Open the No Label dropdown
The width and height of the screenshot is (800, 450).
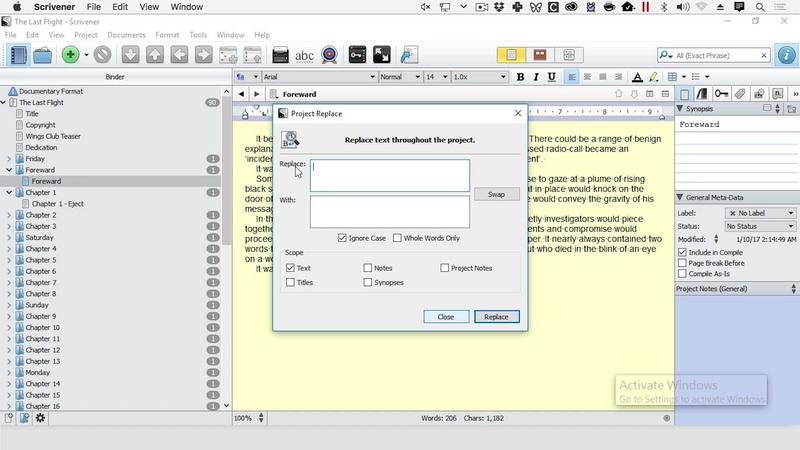[760, 213]
